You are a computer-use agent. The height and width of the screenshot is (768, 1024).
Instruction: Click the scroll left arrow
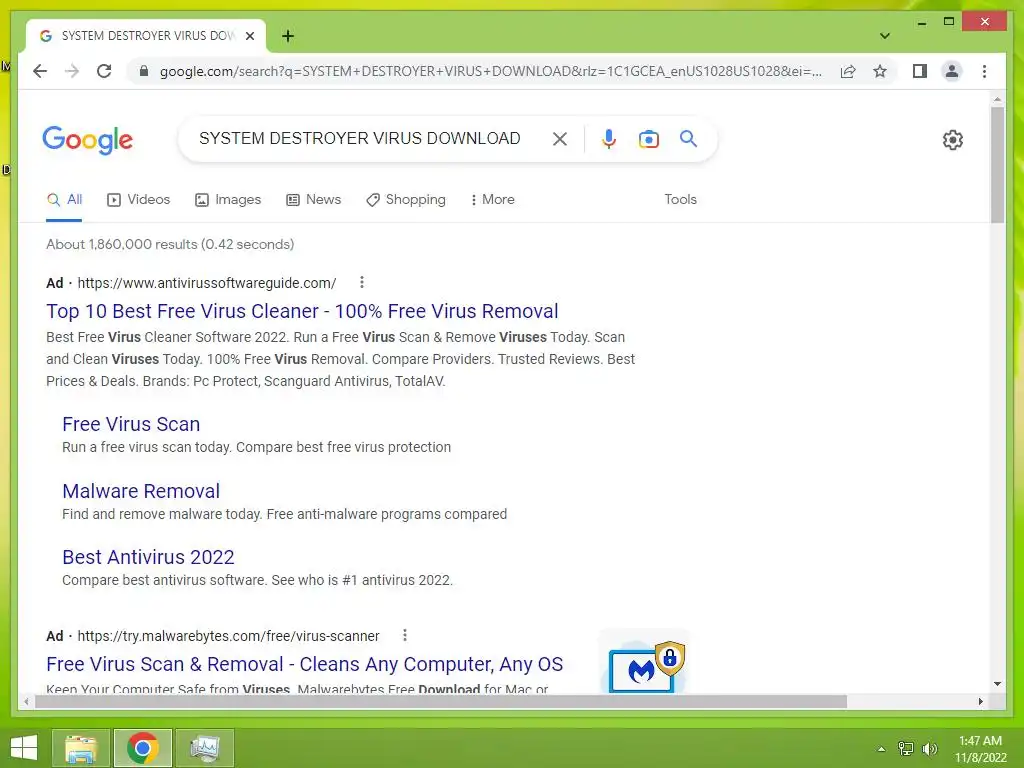26,701
